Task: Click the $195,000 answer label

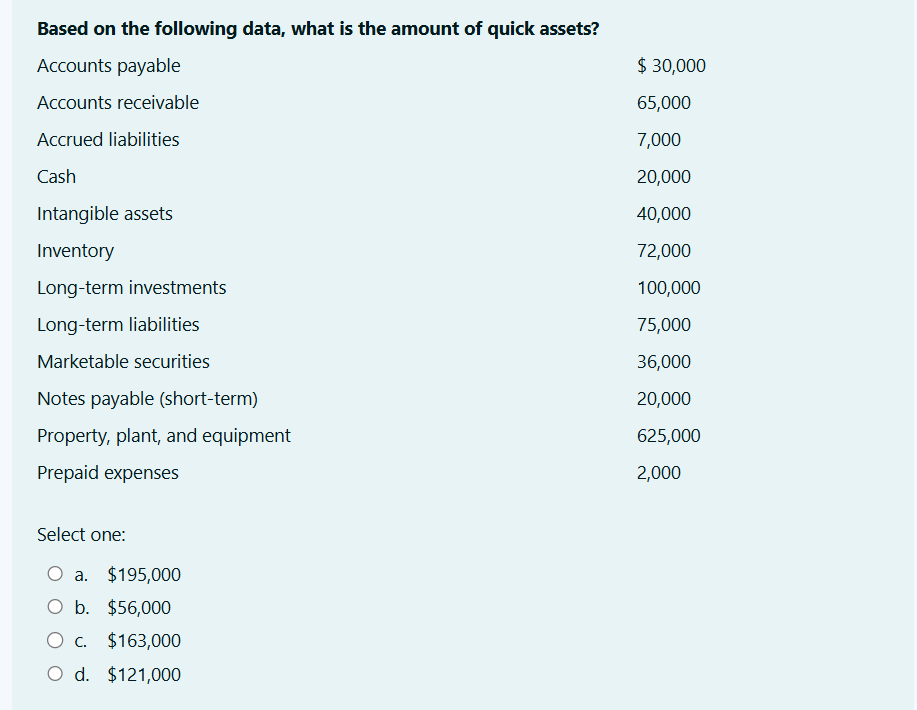Action: [x=143, y=574]
